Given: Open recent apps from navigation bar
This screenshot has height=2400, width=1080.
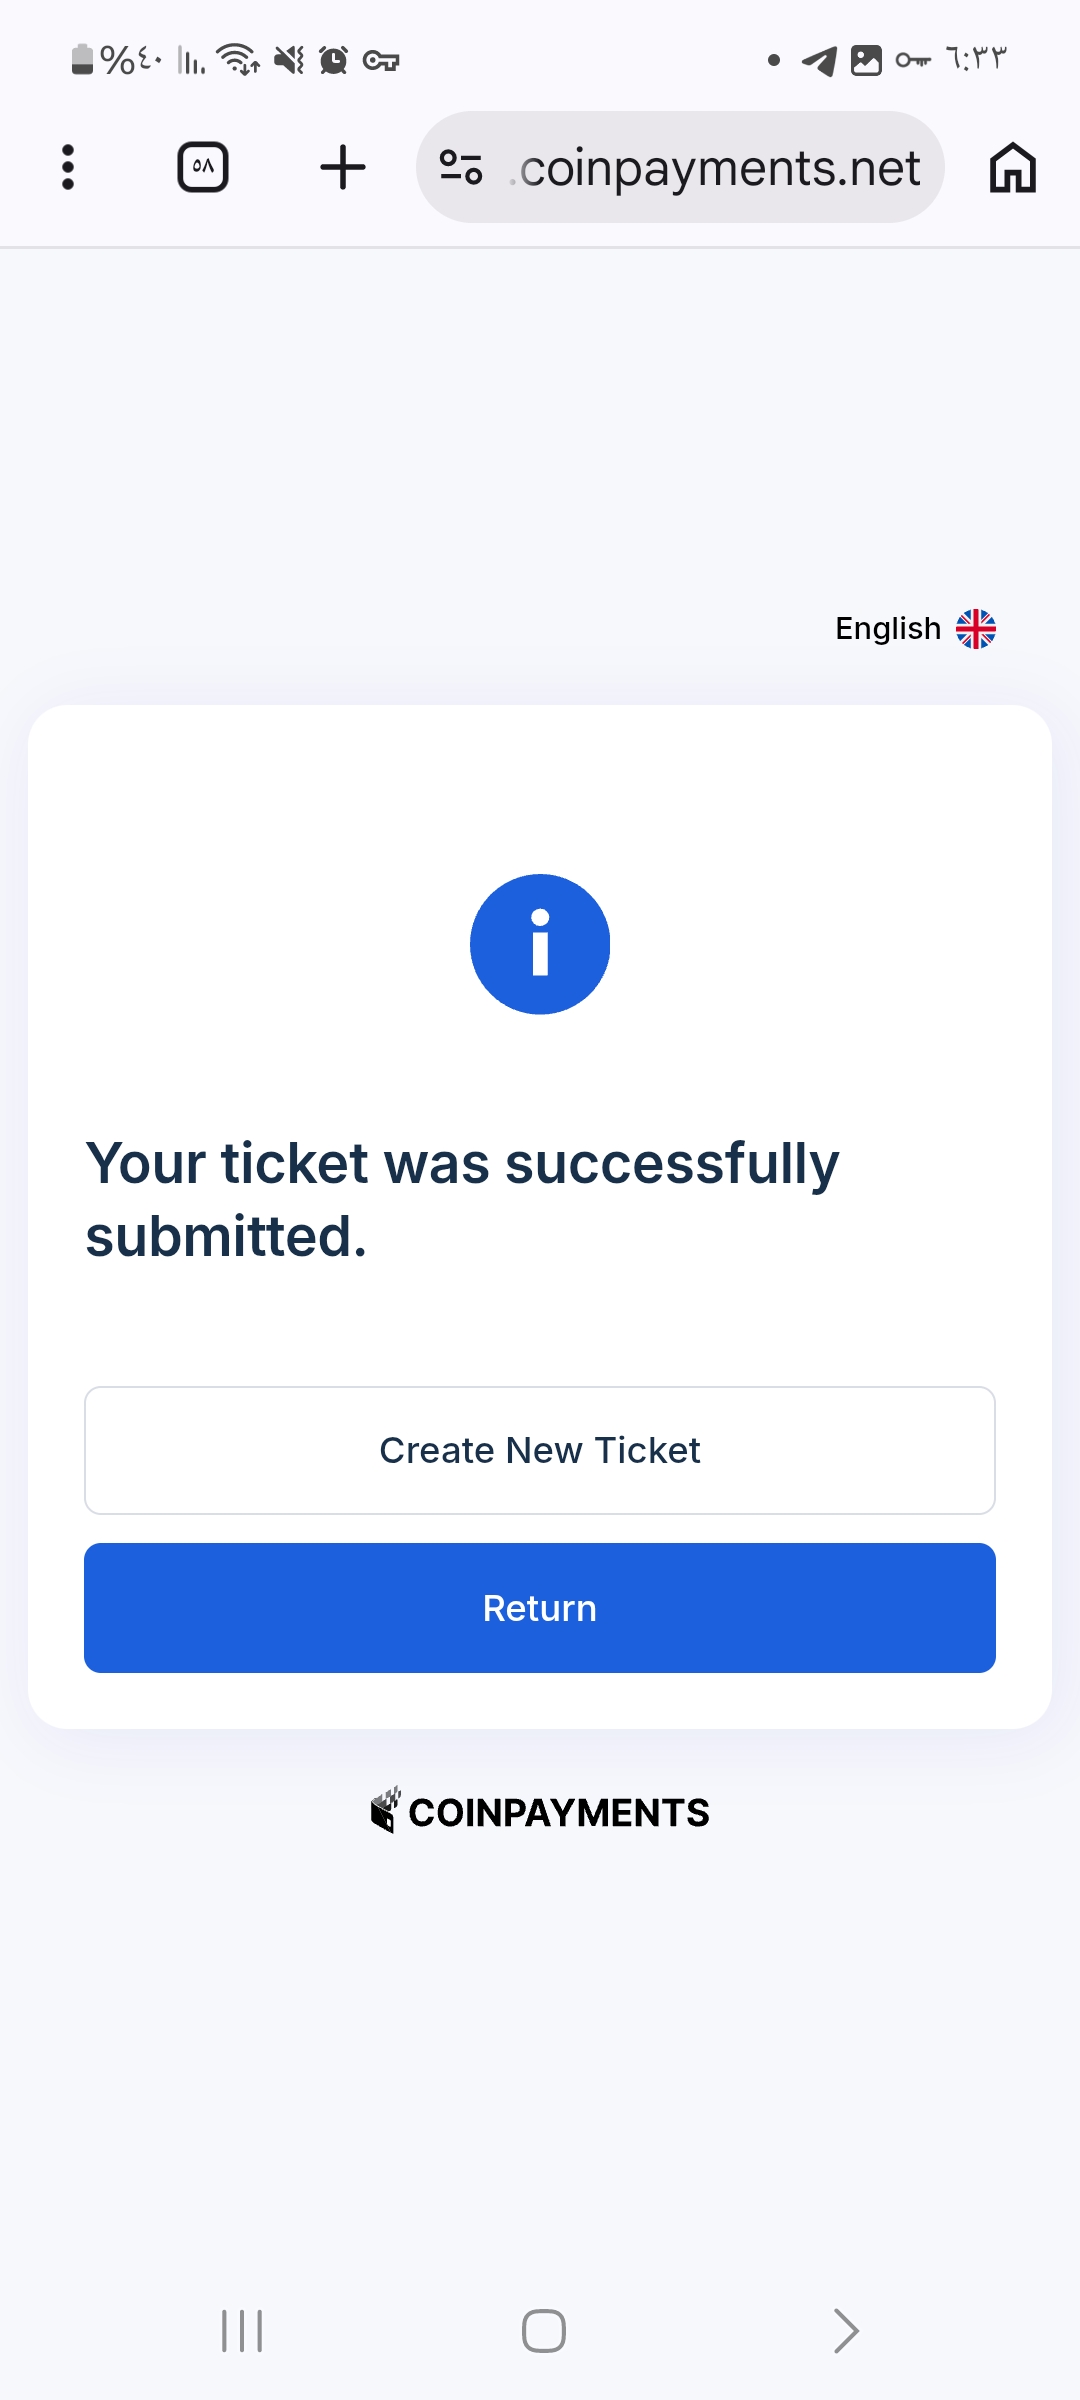Looking at the screenshot, I should [x=242, y=2331].
